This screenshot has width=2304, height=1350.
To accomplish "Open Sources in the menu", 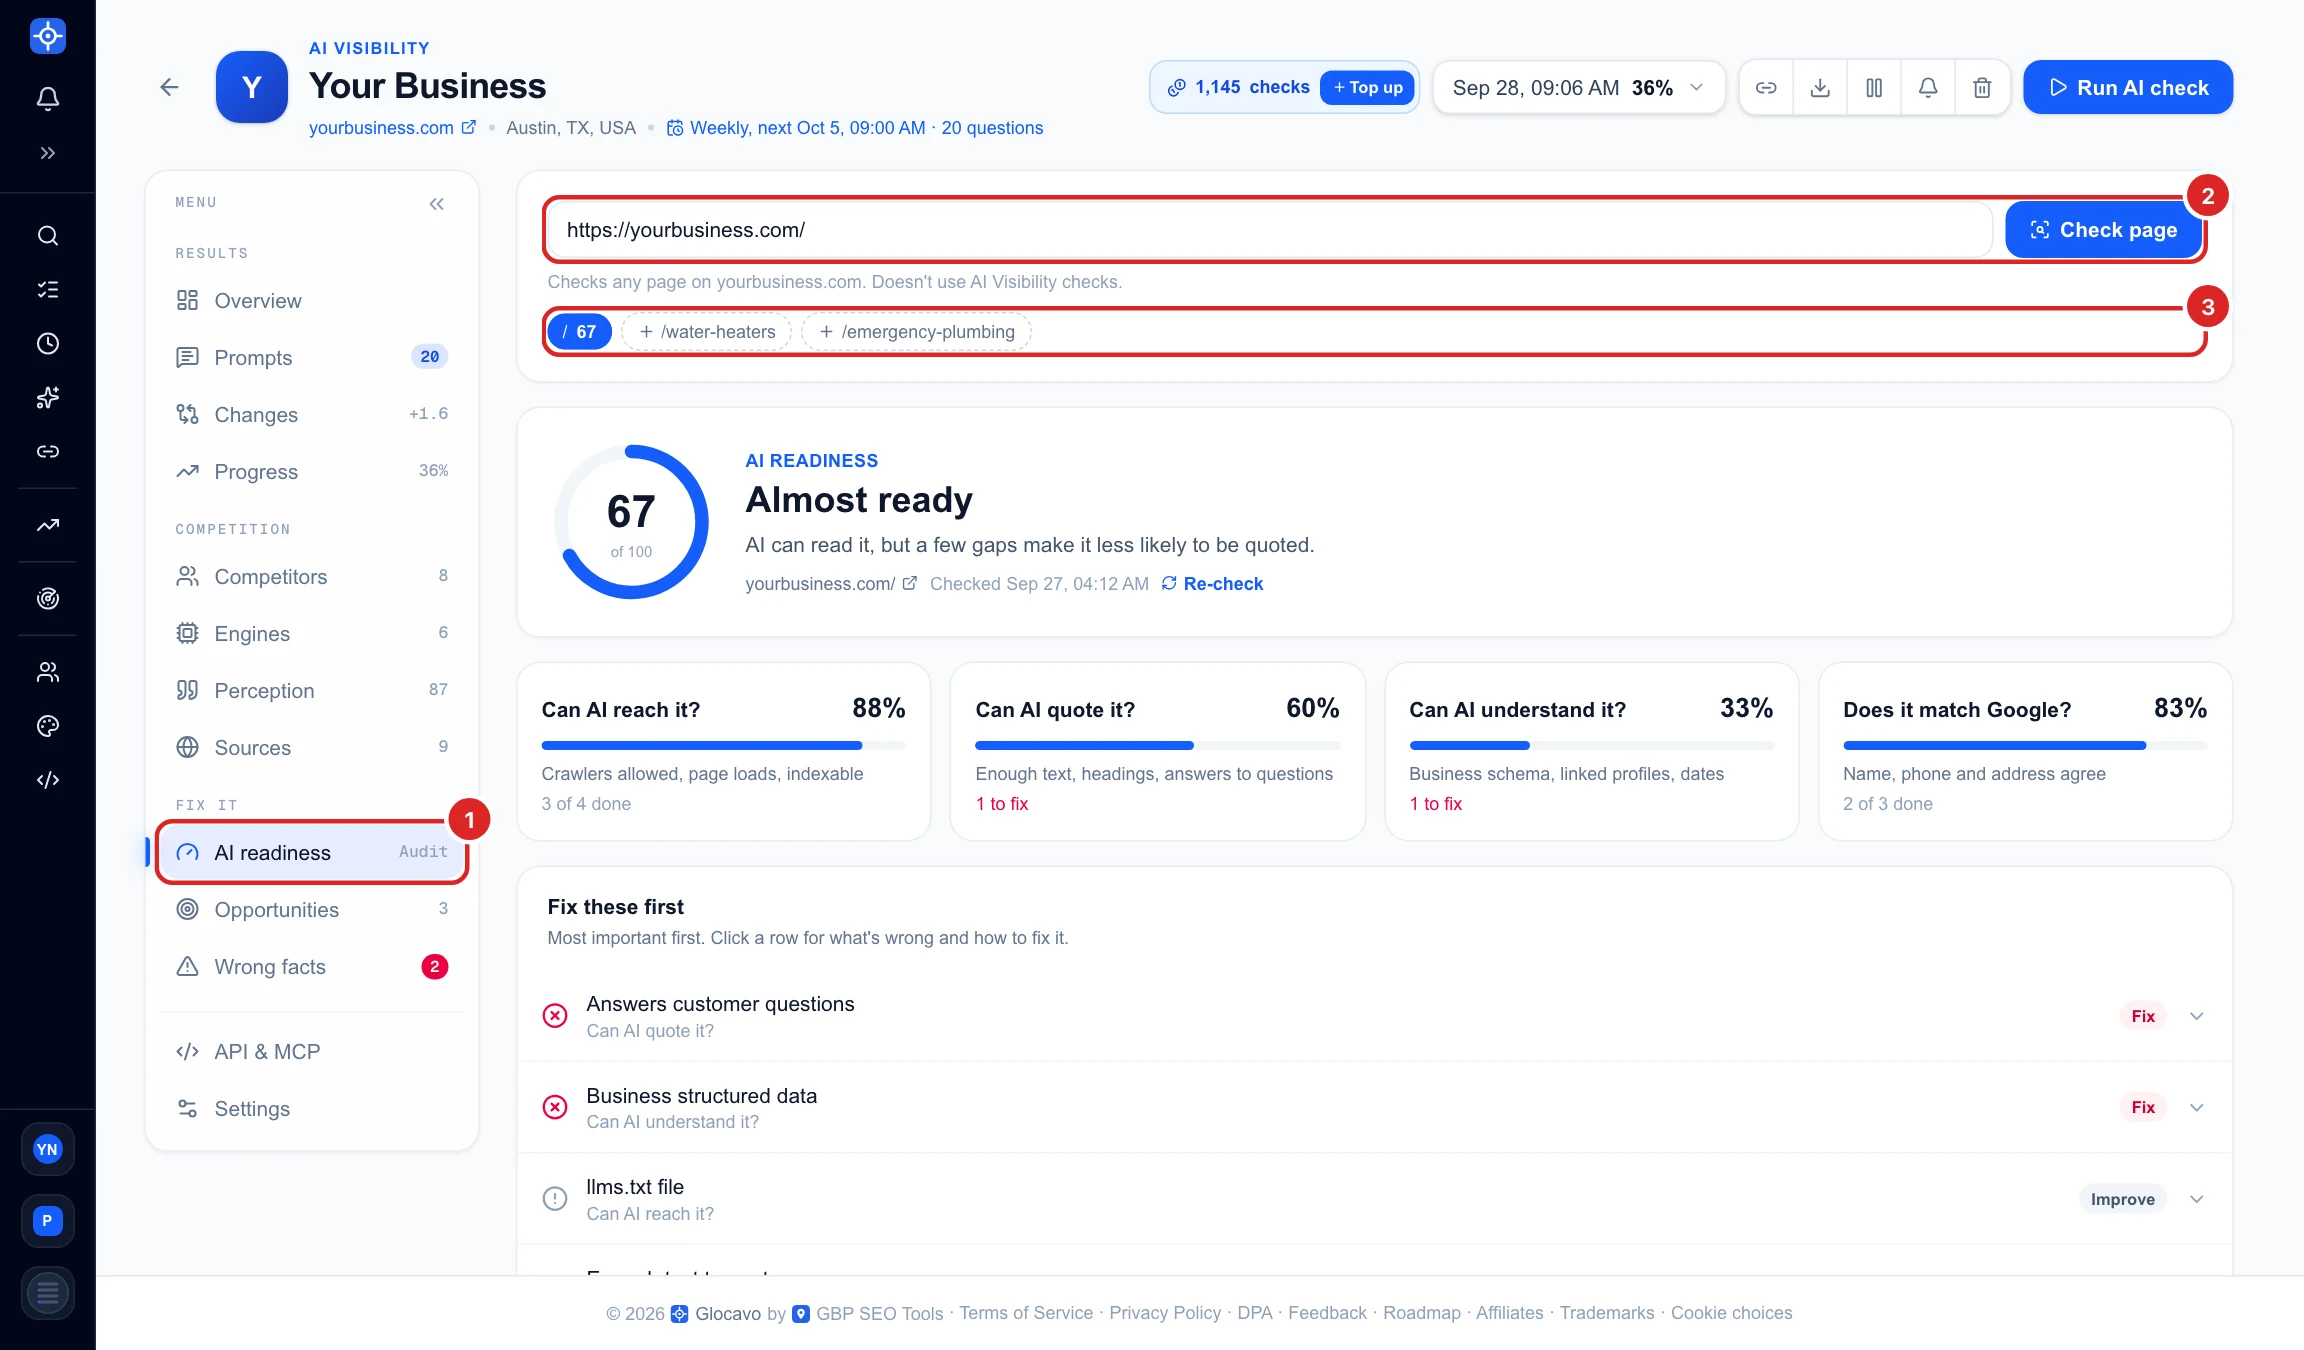I will [x=312, y=748].
